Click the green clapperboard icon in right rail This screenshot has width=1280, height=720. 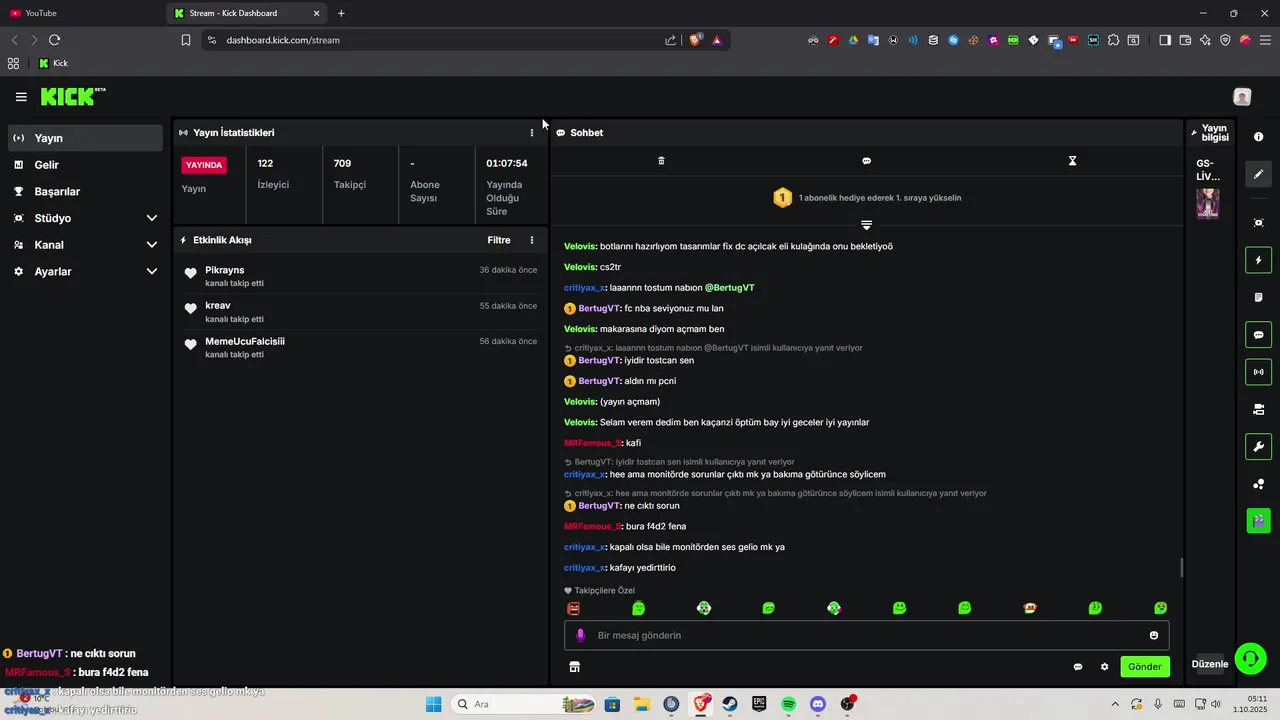coord(1259,520)
